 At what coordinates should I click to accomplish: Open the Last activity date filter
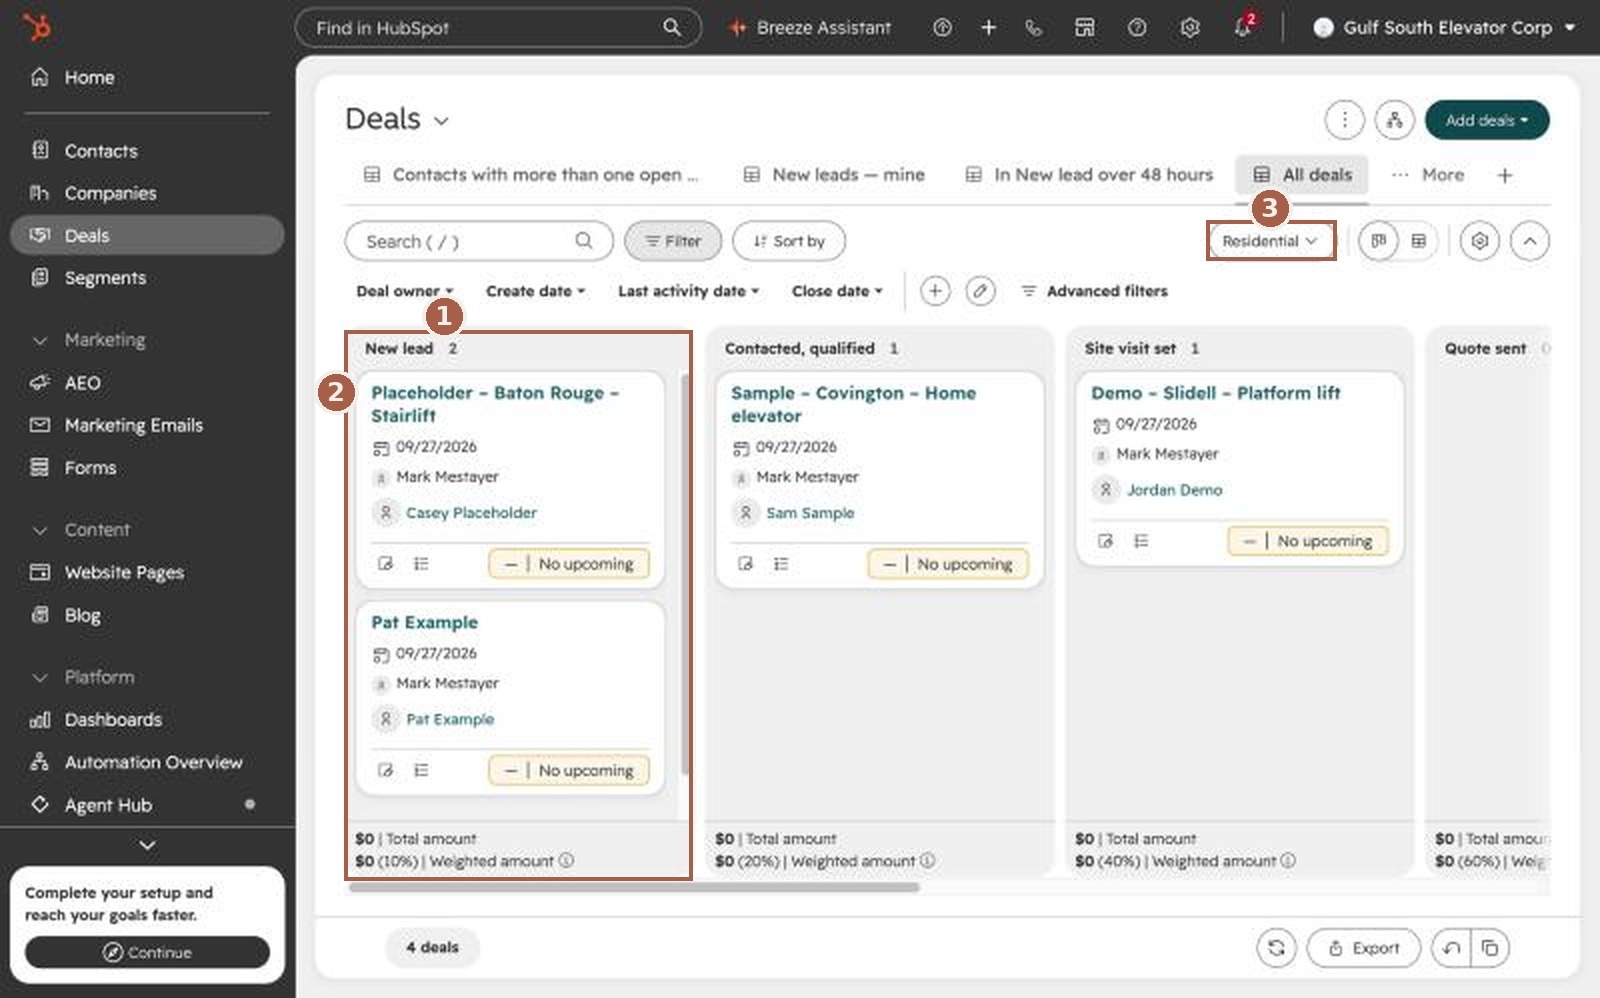(x=688, y=291)
